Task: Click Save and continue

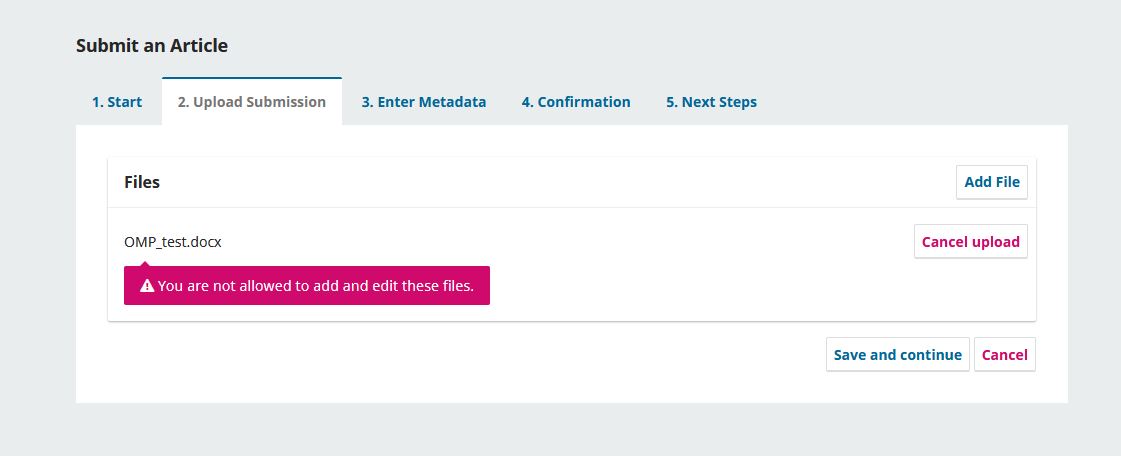Action: [x=897, y=355]
